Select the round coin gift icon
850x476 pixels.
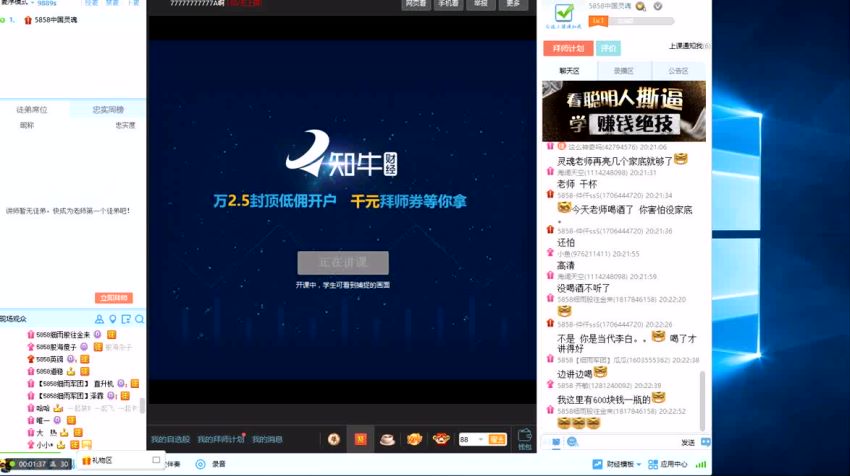click(x=334, y=439)
